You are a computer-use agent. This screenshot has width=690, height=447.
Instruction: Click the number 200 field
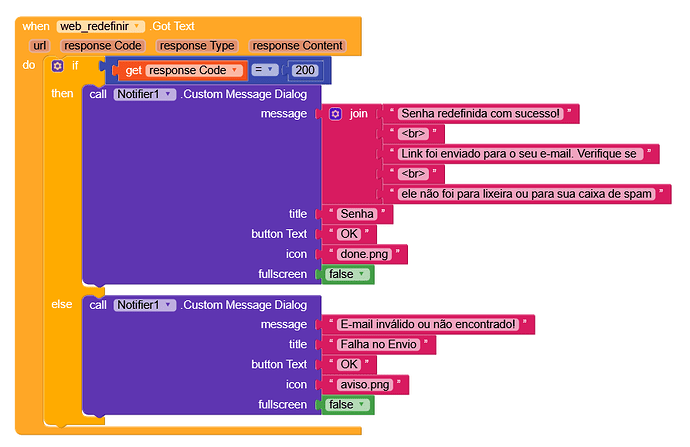305,70
